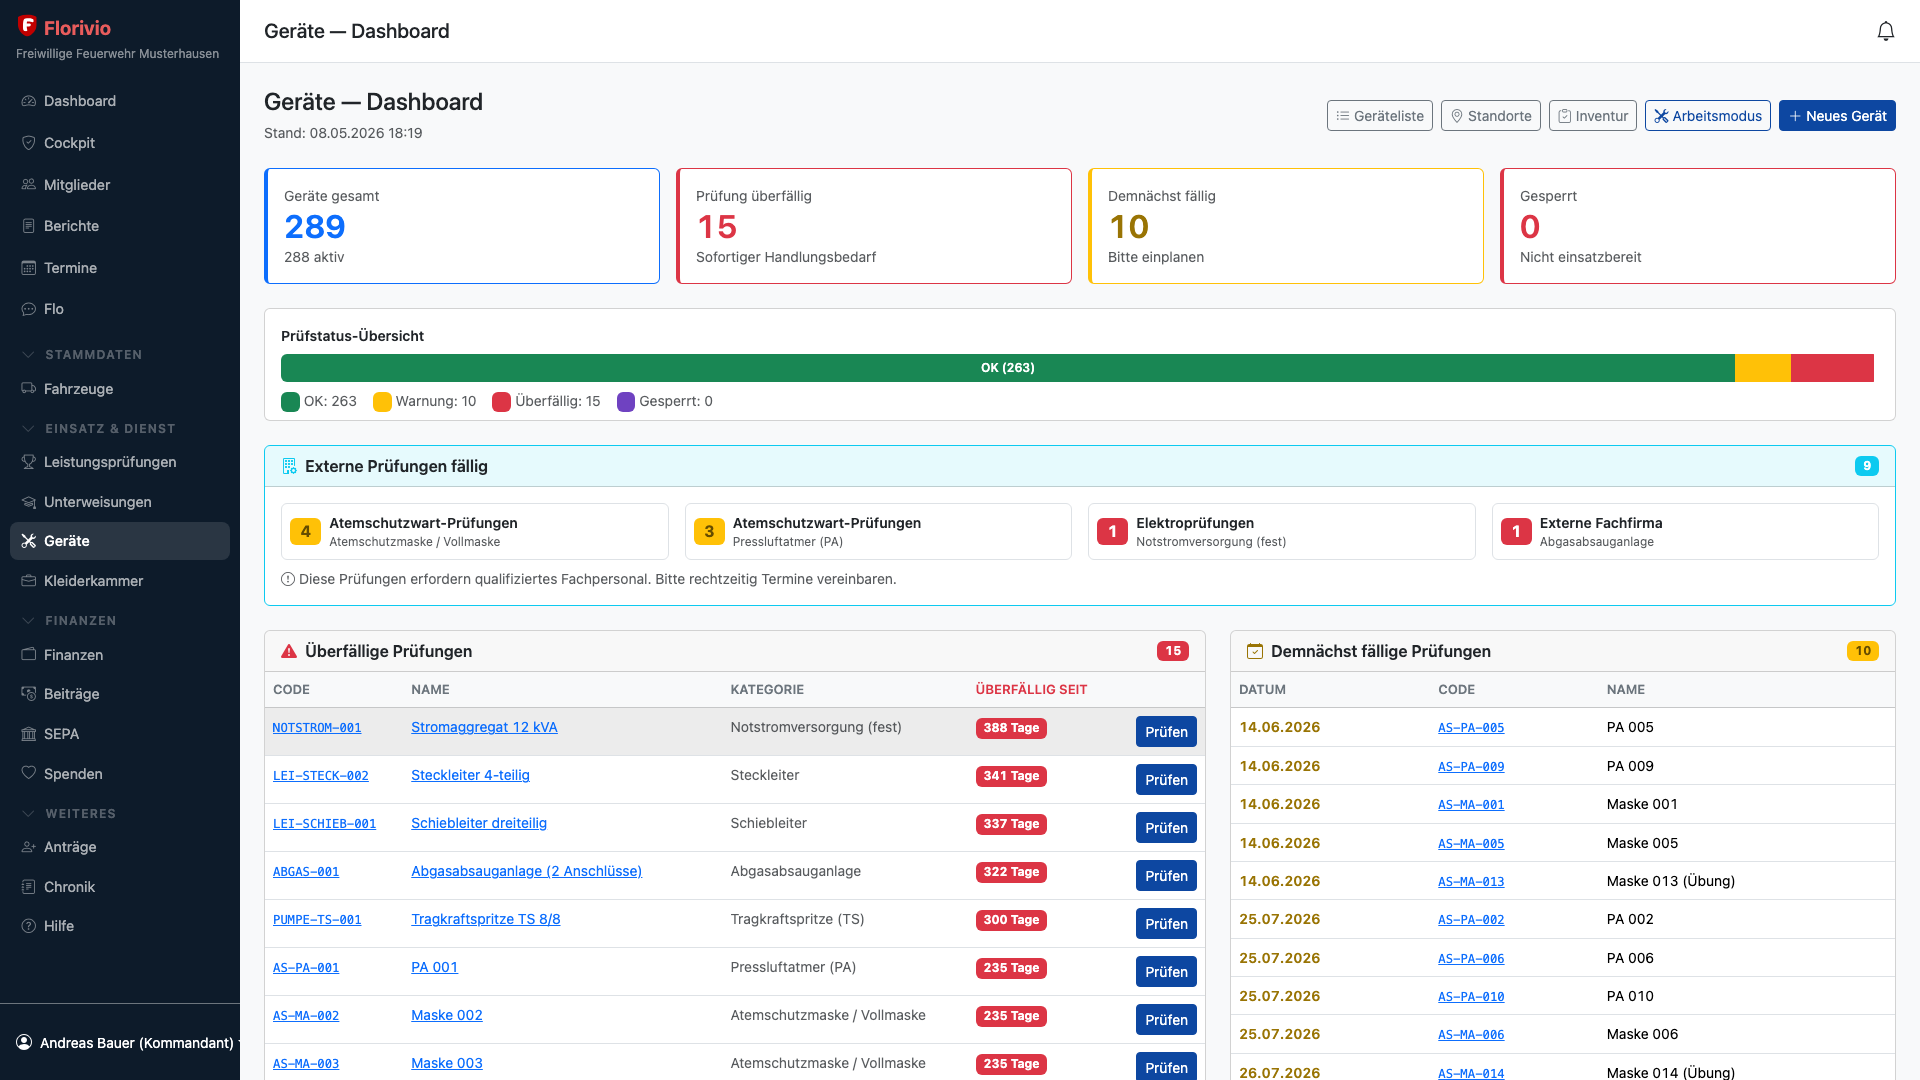Collapse the FINANZEN sidebar section

click(69, 621)
